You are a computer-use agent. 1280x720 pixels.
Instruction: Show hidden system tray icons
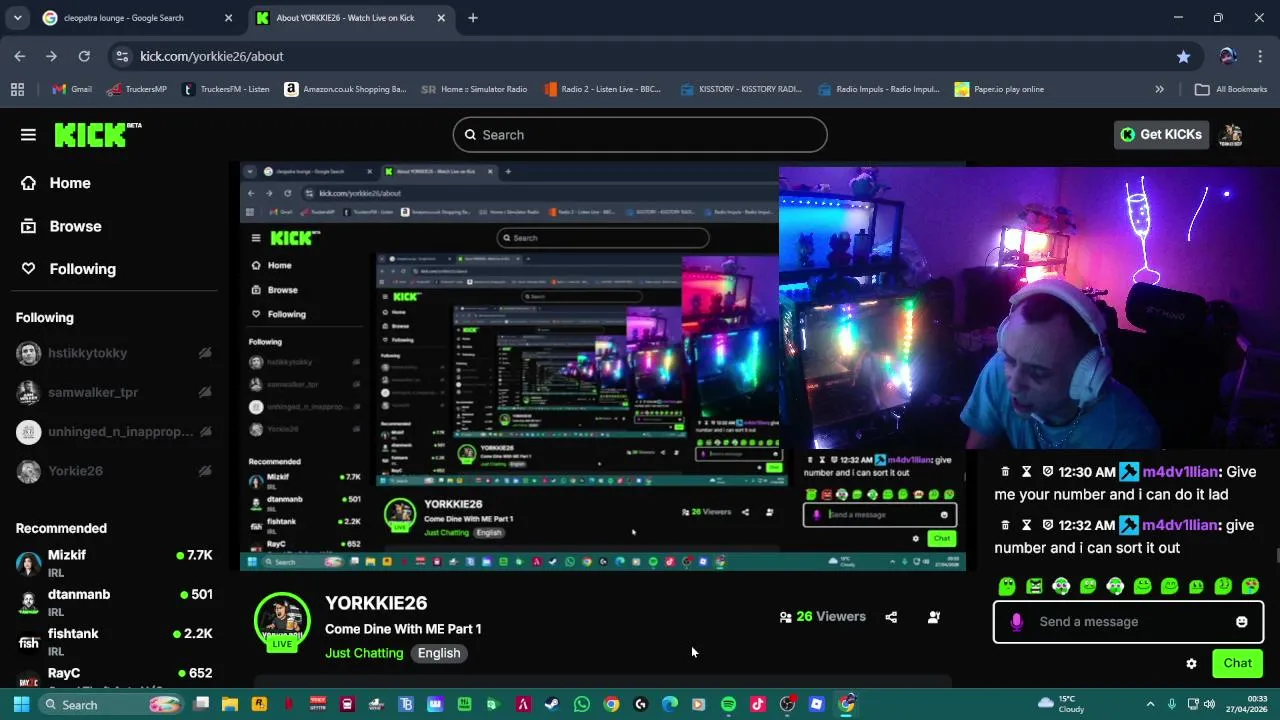click(x=1150, y=704)
